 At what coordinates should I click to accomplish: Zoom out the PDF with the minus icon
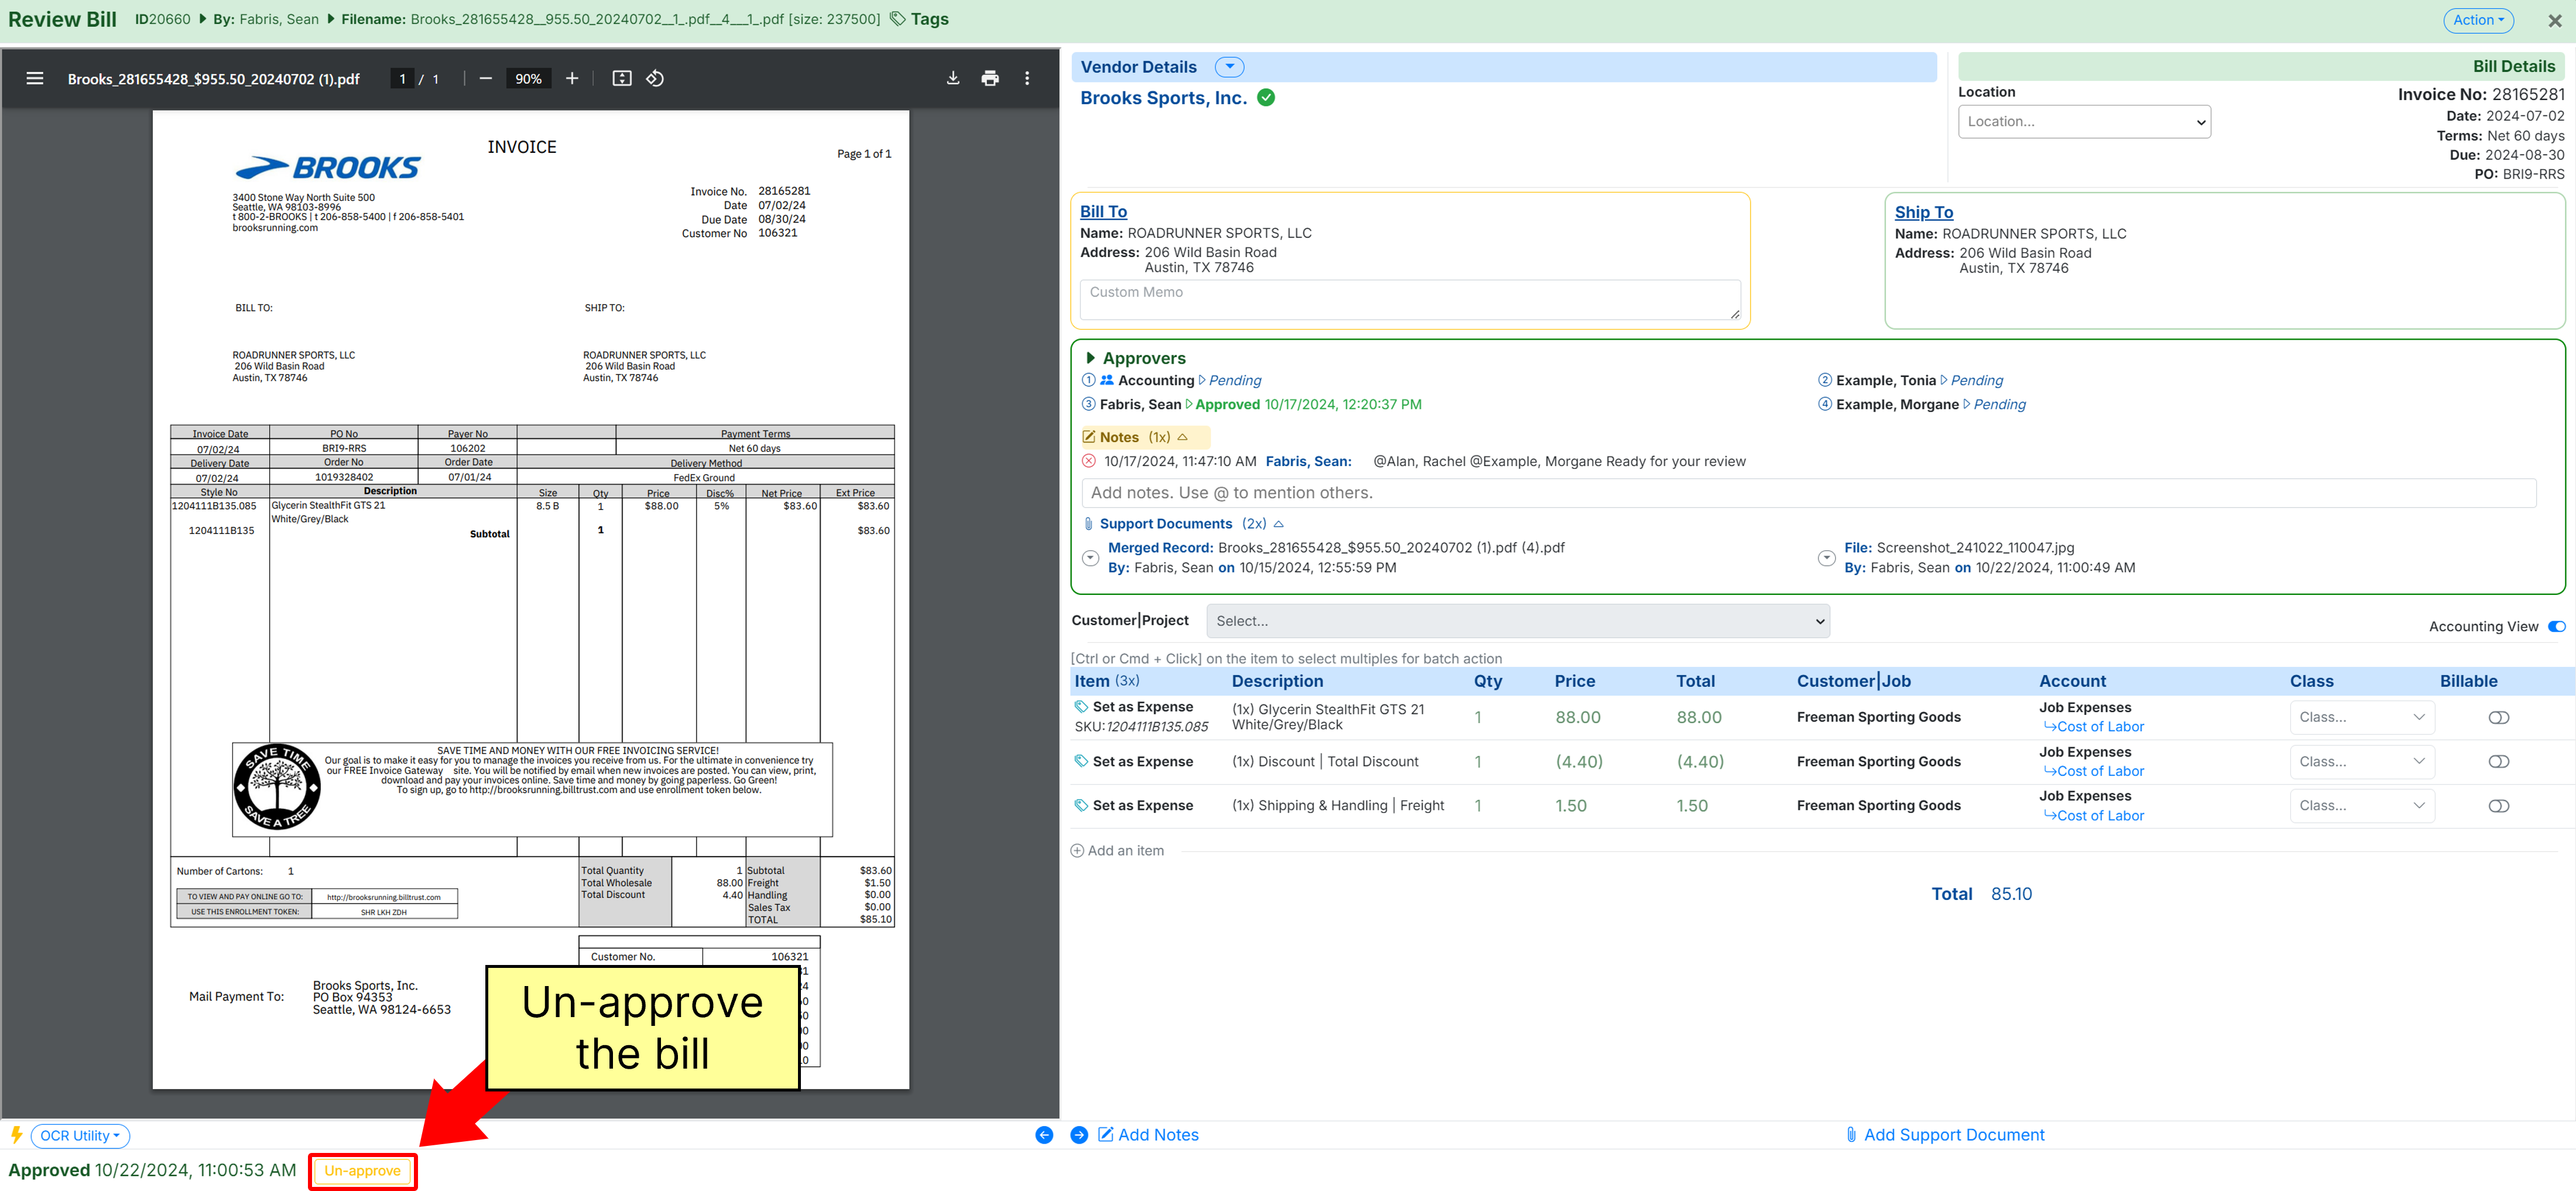pyautogui.click(x=485, y=78)
